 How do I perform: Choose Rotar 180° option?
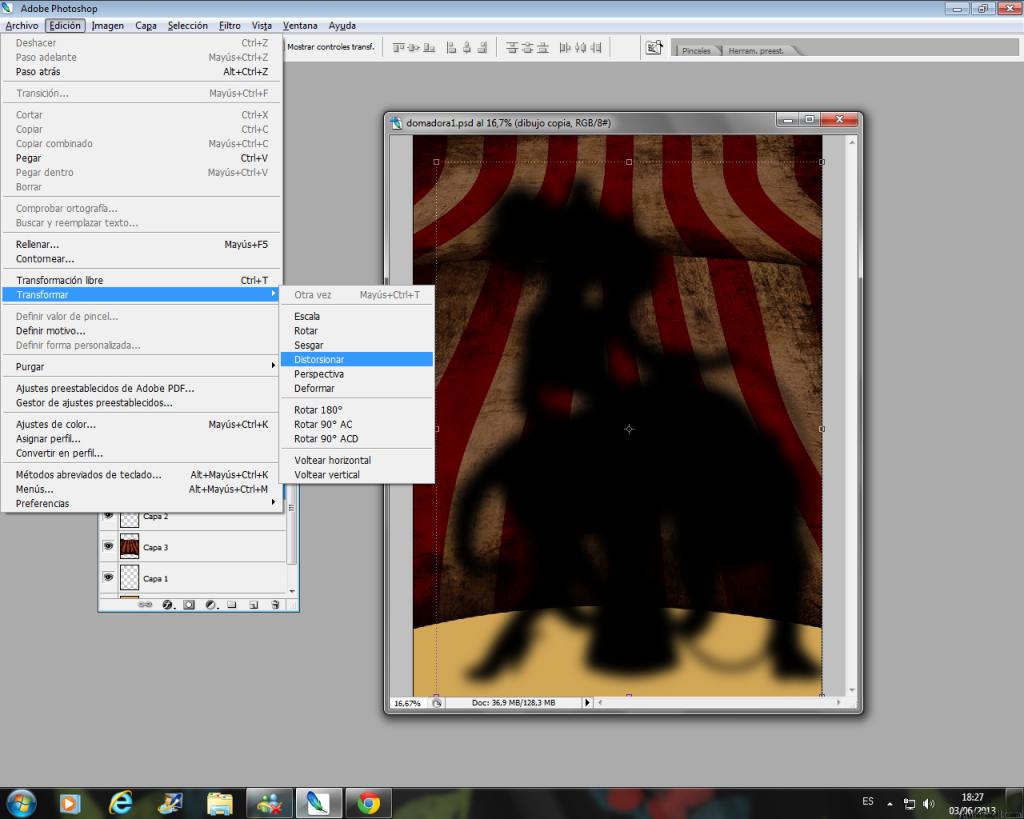[x=357, y=410]
